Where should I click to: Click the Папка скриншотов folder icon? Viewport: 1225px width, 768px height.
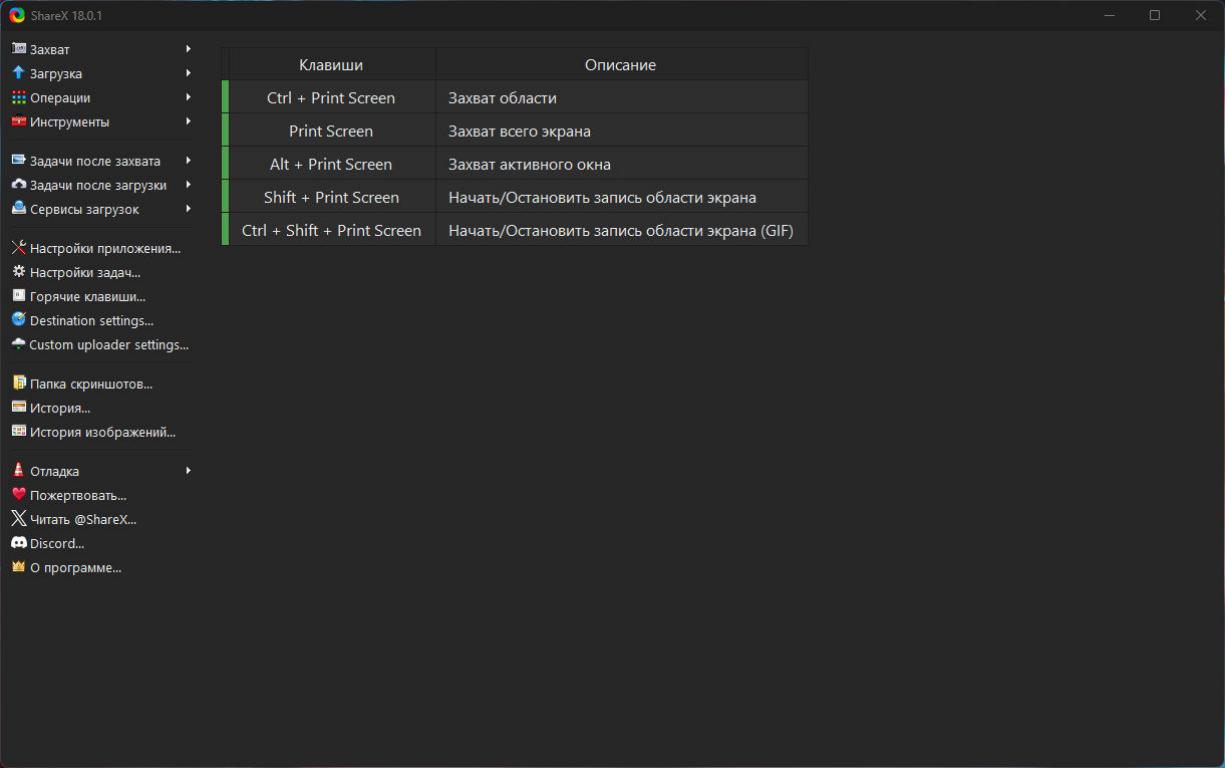[x=18, y=383]
